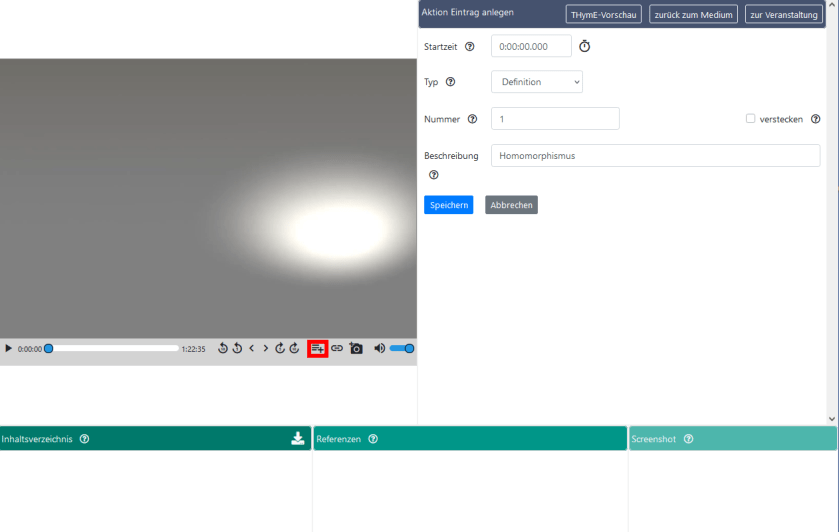Adjust the volume slider

coord(401,349)
